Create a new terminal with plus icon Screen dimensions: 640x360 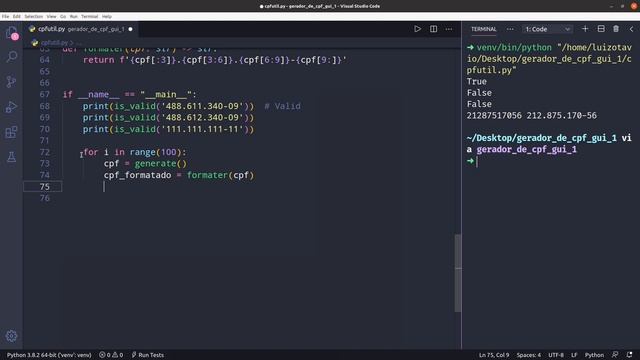click(x=585, y=29)
